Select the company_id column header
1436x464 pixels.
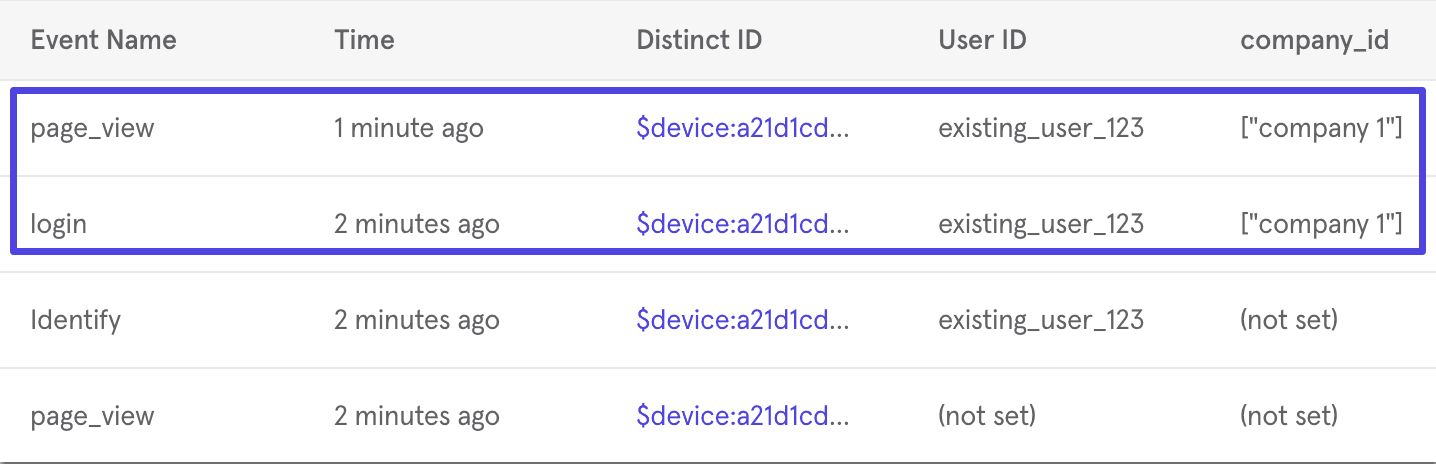coord(1314,40)
